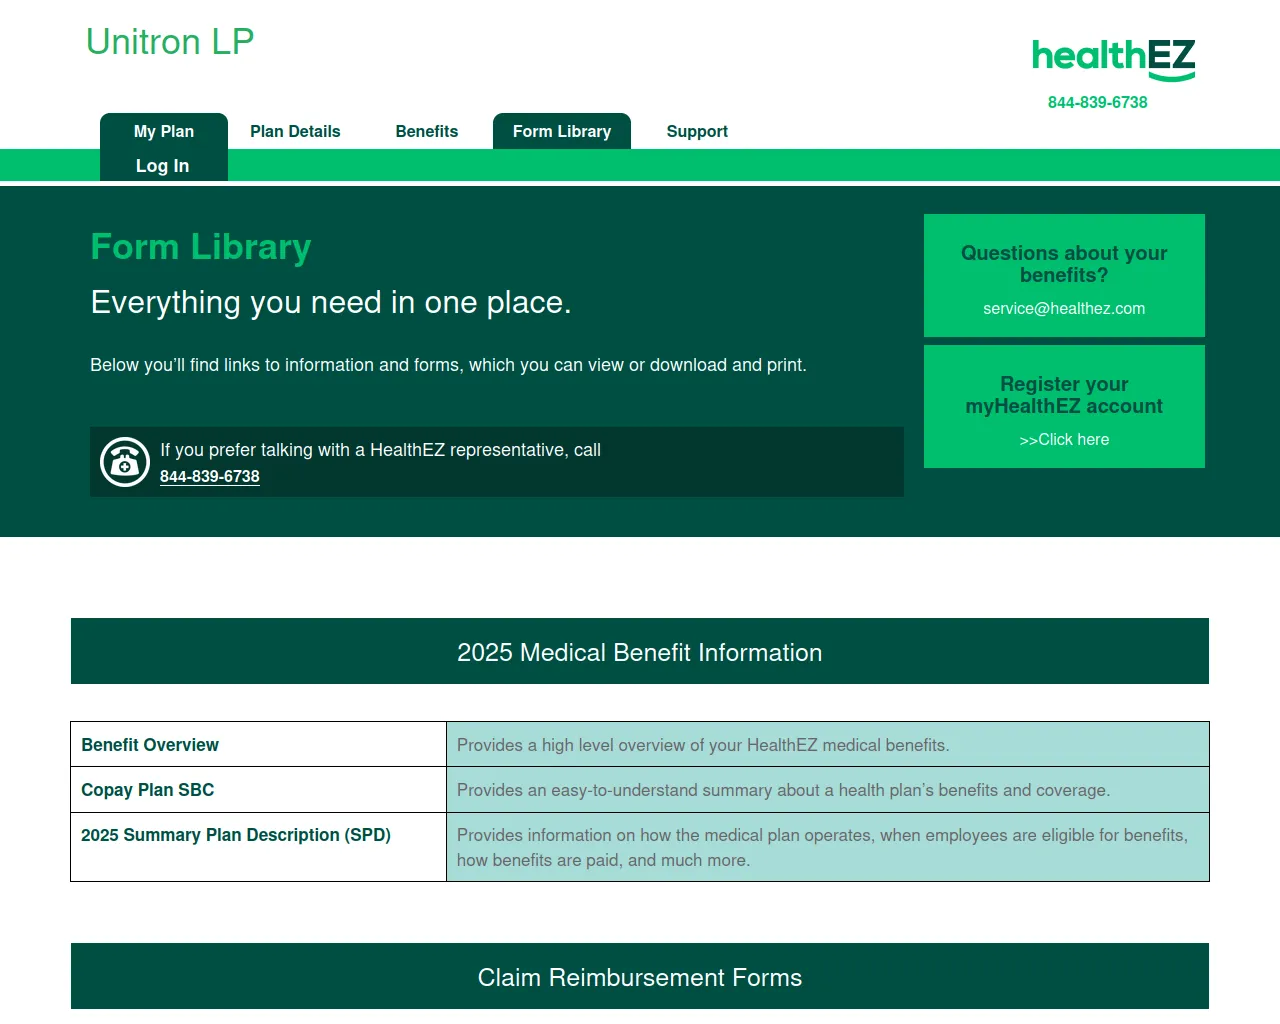Select Log In under My Plan
The width and height of the screenshot is (1280, 1024).
(x=163, y=166)
